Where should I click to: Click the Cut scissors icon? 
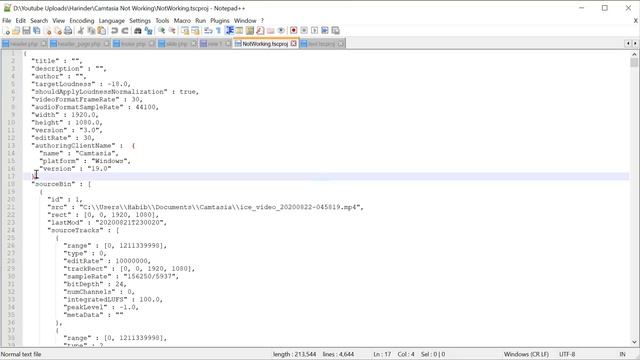(81, 31)
